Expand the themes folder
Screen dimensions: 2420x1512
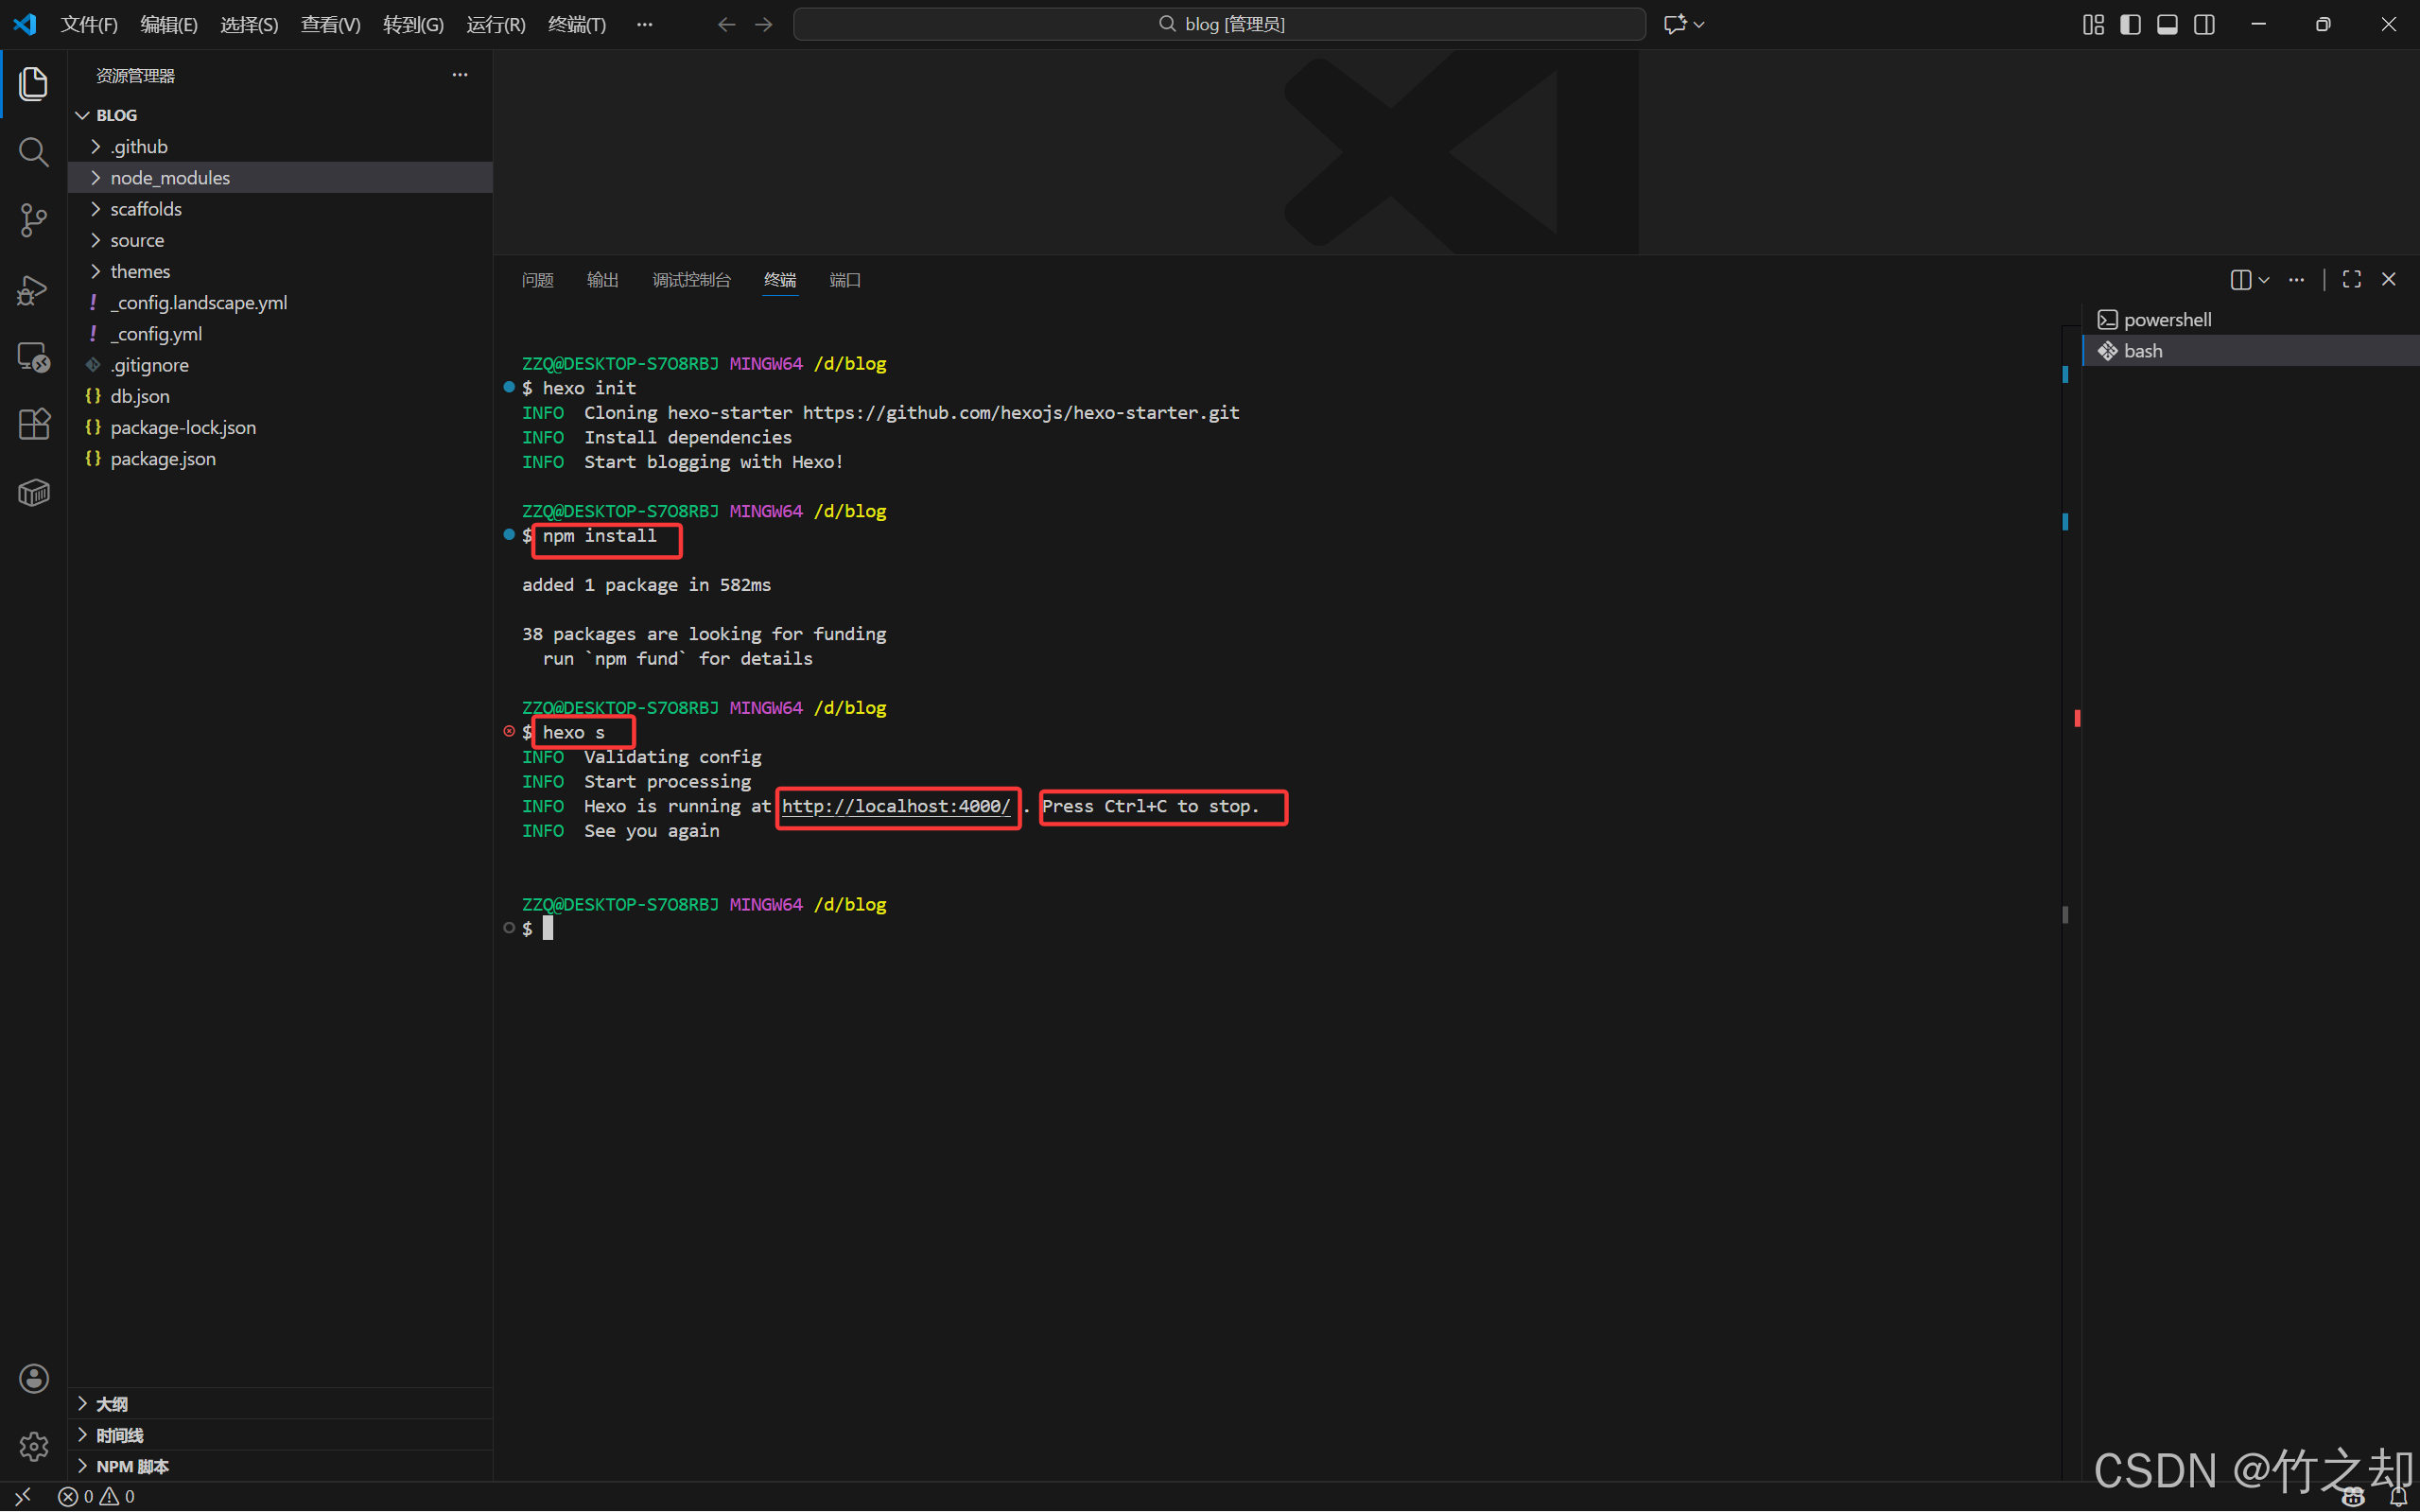coord(140,271)
